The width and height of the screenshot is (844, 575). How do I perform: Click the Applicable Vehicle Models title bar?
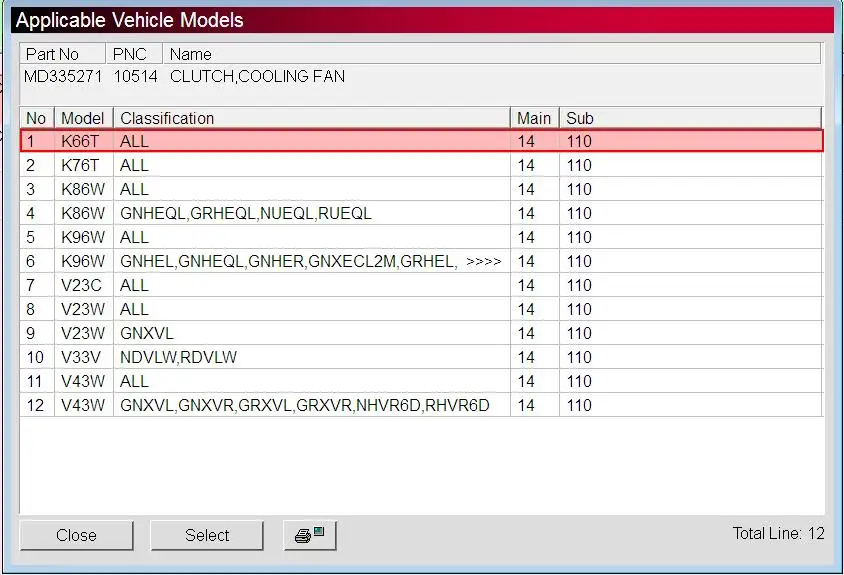click(423, 20)
